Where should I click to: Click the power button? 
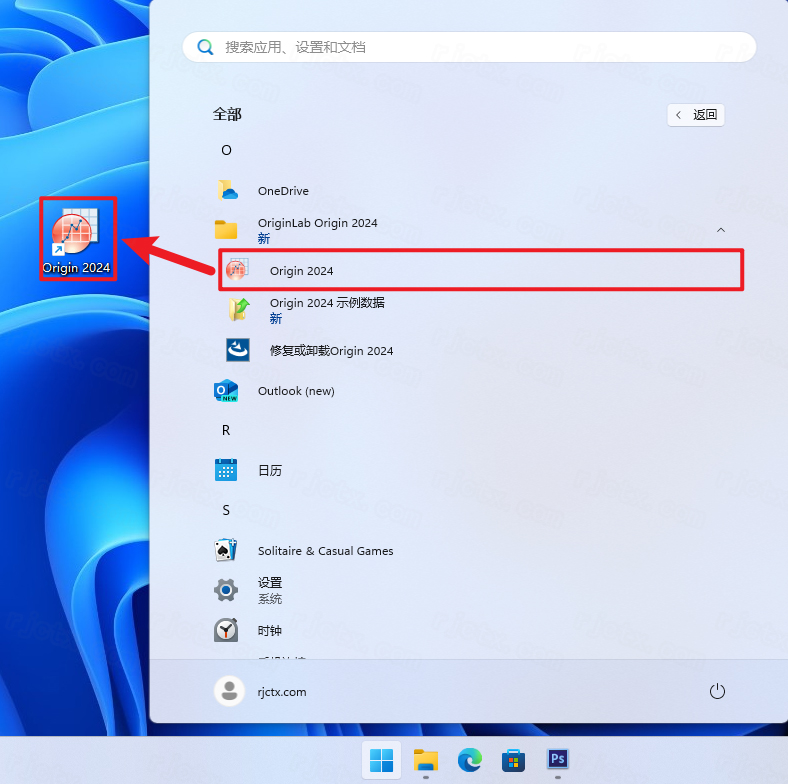coord(716,691)
